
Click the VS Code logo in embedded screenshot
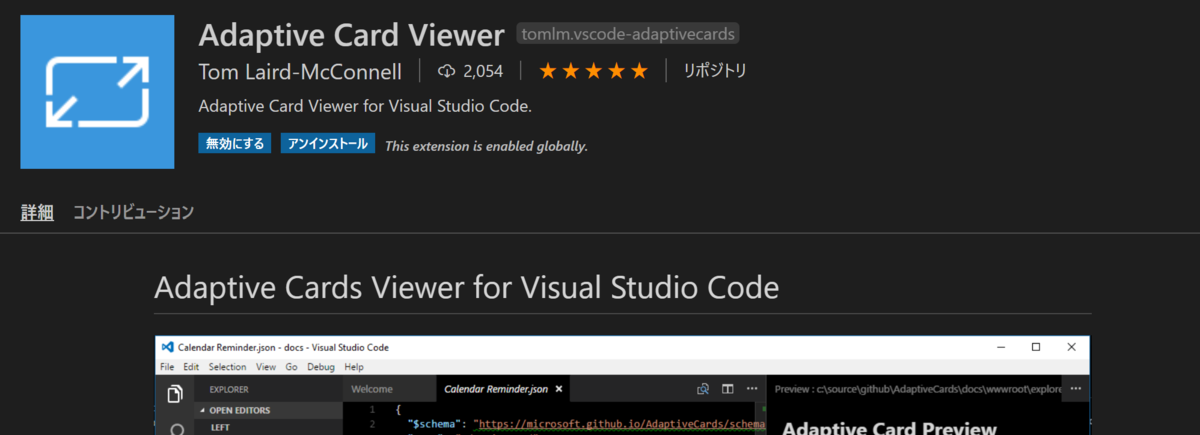coord(167,347)
